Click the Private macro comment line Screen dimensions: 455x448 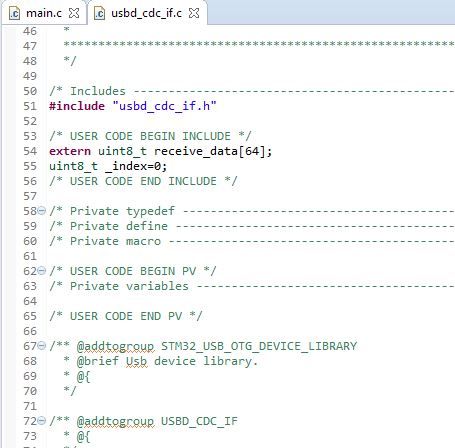[x=252, y=241]
